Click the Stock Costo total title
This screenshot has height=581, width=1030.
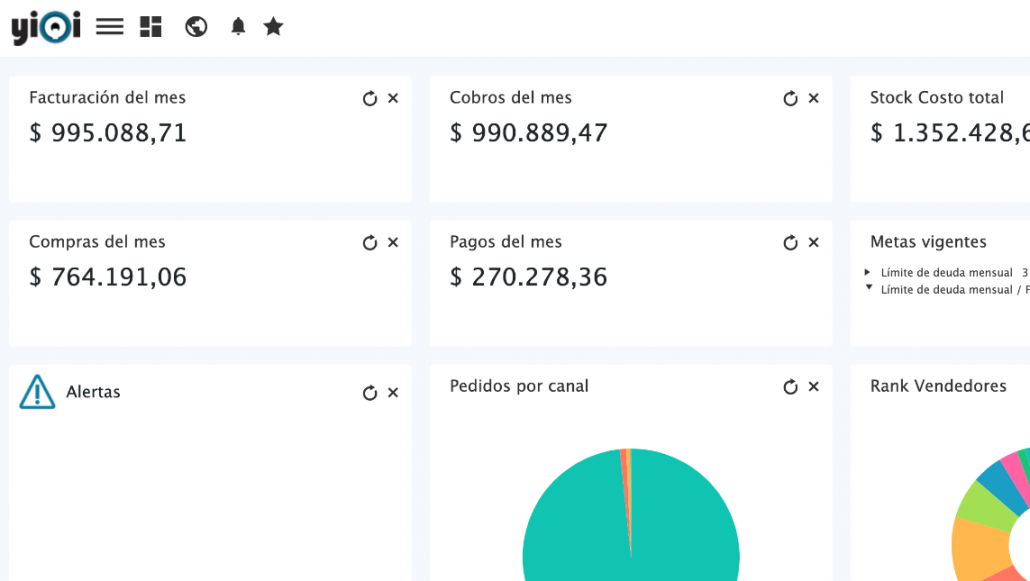[x=937, y=98]
